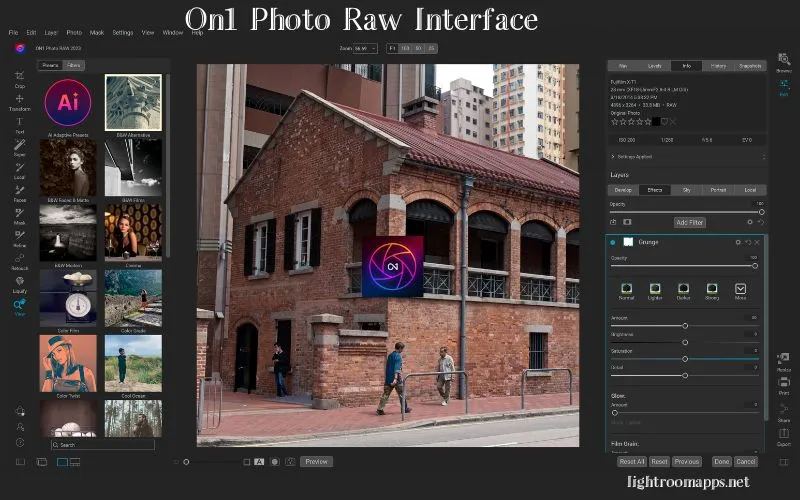
Task: Activate the Liquify tool
Action: [x=20, y=283]
